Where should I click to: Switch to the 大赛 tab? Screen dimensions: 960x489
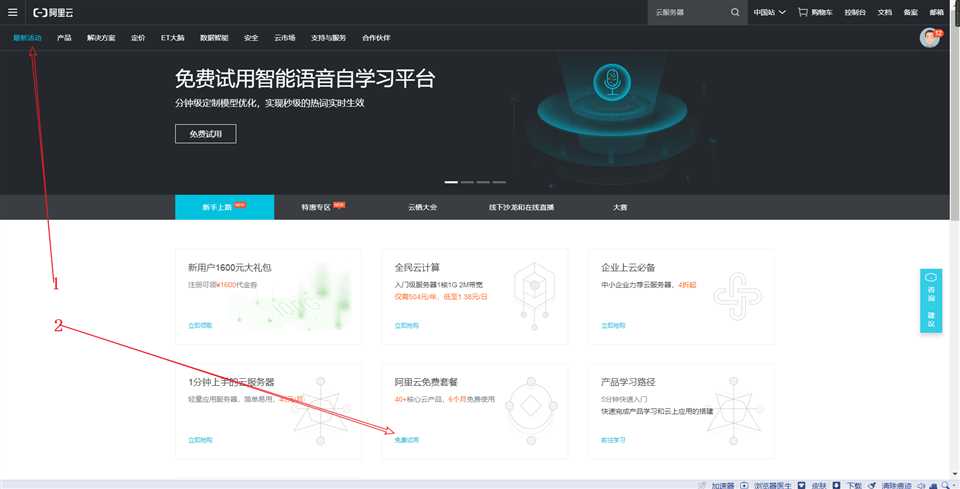tap(620, 207)
